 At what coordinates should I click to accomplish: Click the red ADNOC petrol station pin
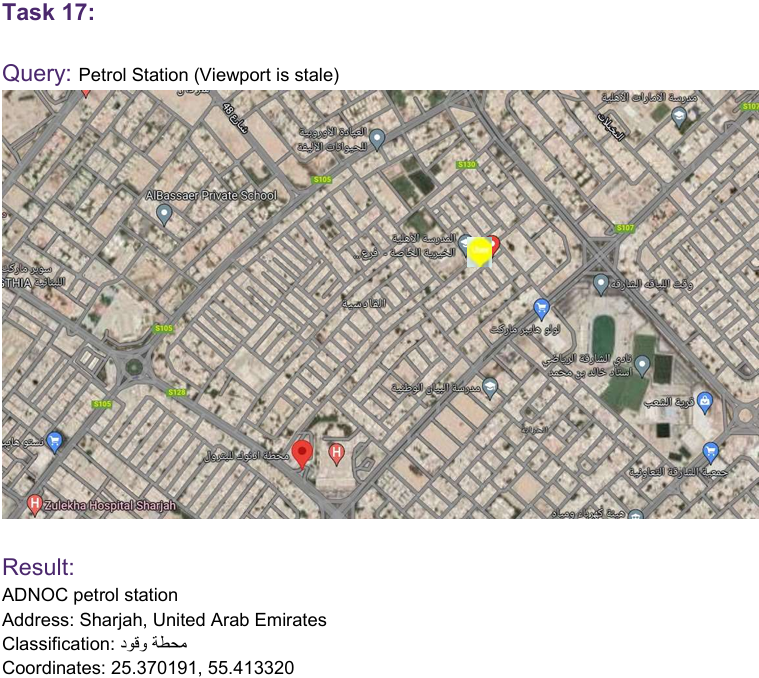303,454
